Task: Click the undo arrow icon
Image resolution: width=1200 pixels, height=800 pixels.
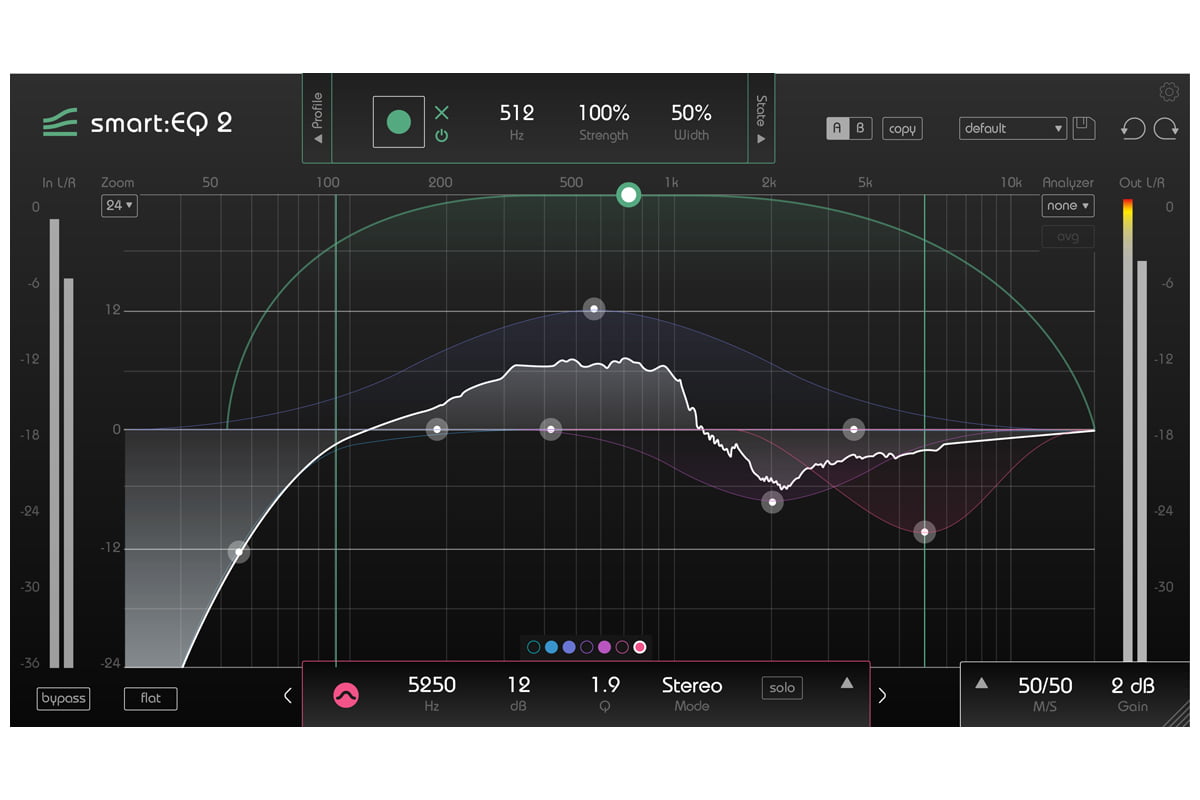Action: [1133, 128]
